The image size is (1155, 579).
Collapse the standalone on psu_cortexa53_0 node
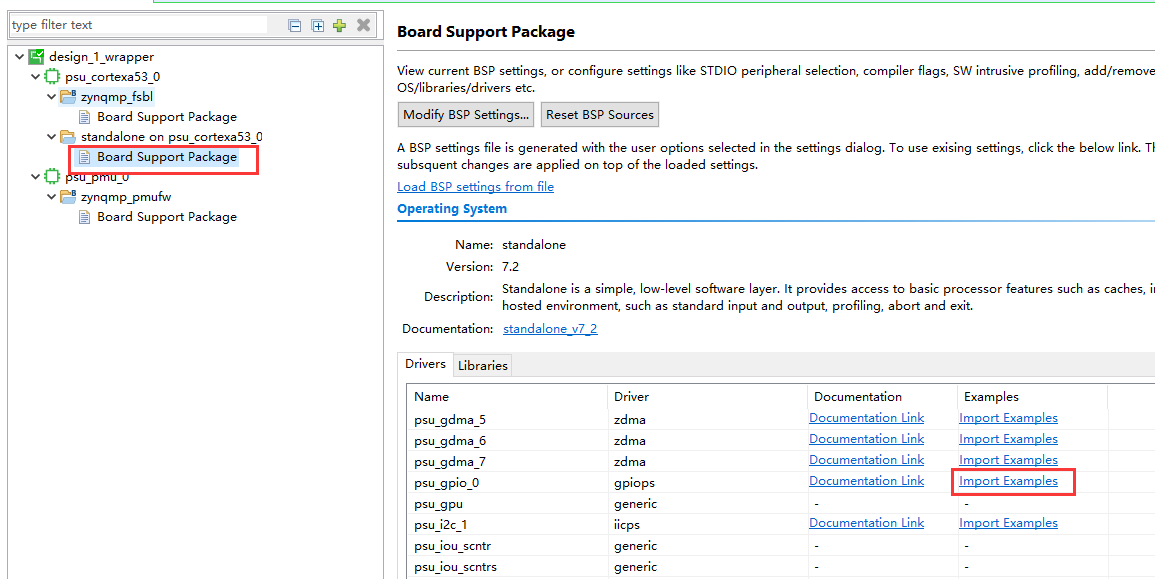coord(52,137)
